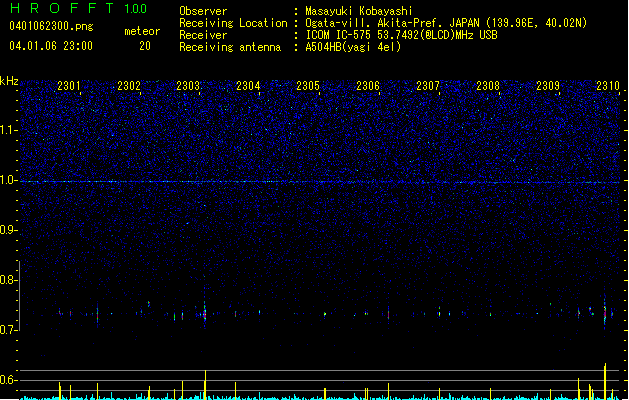Click the 'Observer' field label
Image resolution: width=629 pixels, height=400 pixels.
point(203,11)
